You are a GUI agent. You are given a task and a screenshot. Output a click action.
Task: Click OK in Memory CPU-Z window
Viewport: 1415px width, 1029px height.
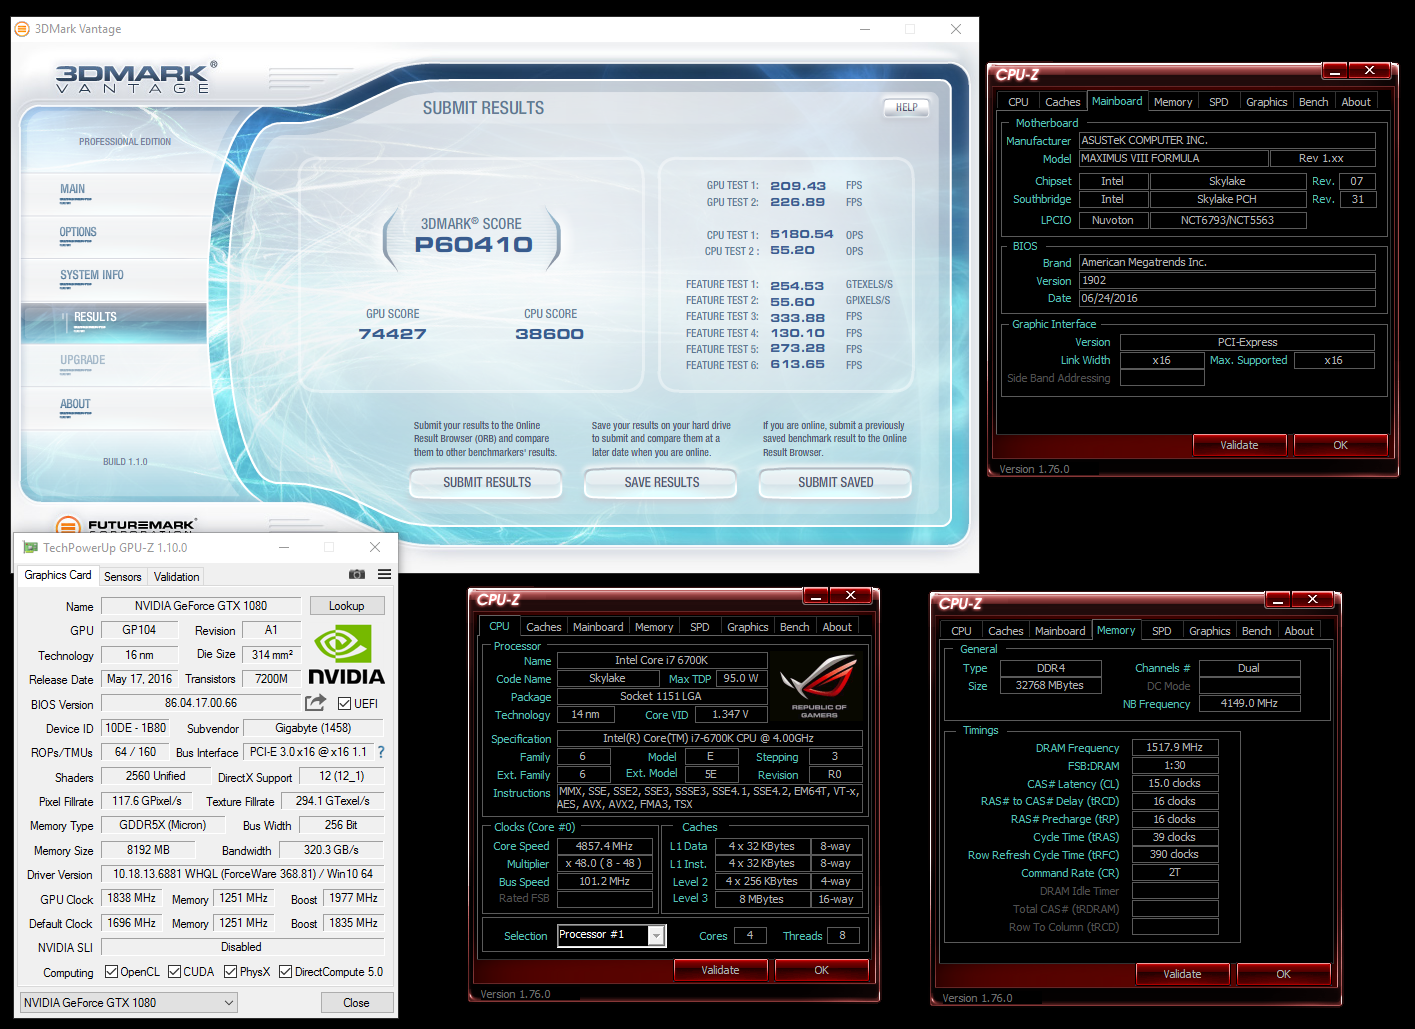(1283, 974)
